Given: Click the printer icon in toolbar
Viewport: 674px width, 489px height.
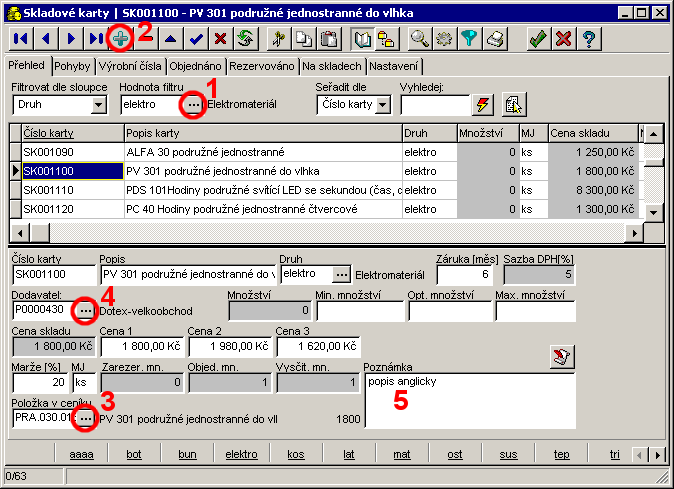Looking at the screenshot, I should pos(493,39).
